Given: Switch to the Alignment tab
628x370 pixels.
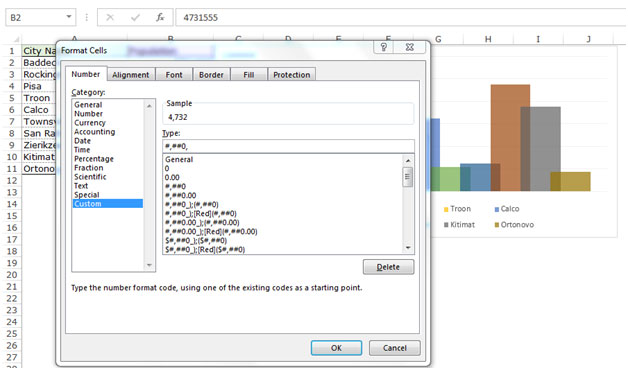Looking at the screenshot, I should coord(131,75).
